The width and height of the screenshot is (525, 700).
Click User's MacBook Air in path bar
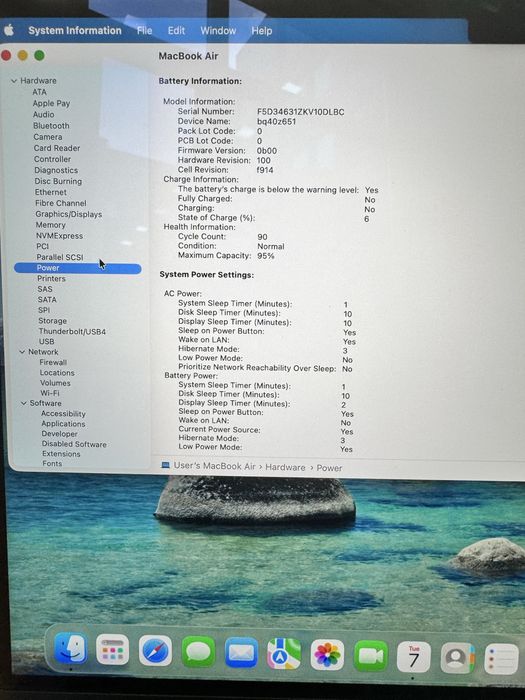[x=214, y=466]
